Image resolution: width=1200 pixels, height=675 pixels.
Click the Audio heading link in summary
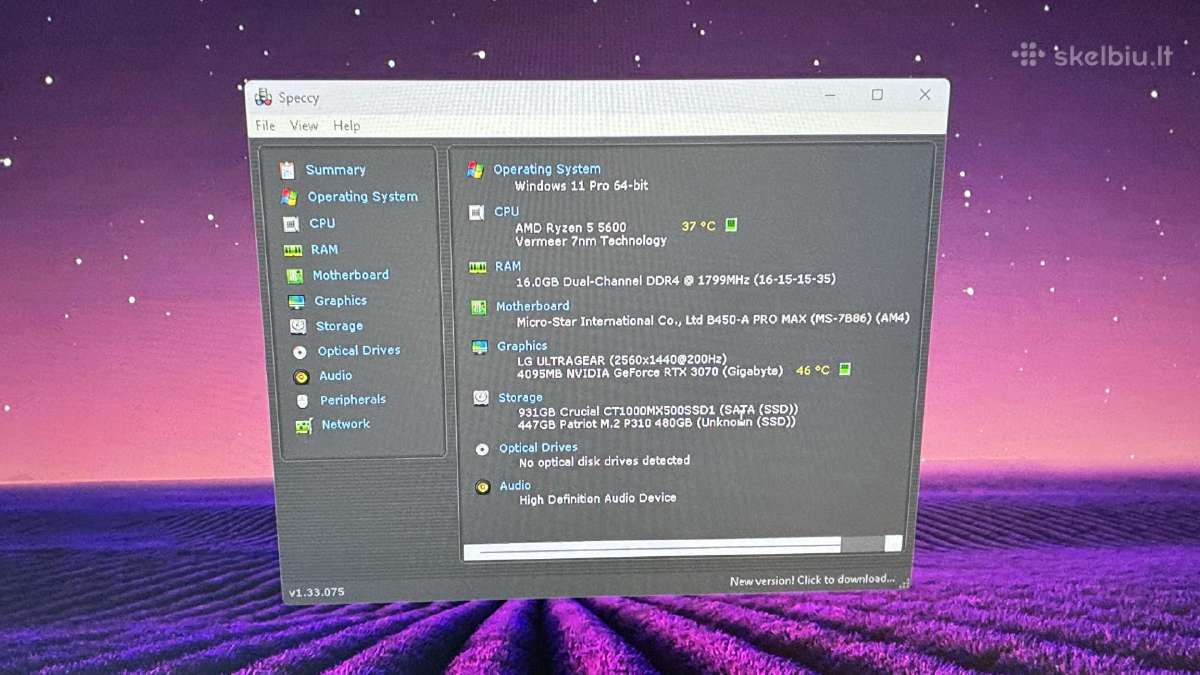(x=515, y=486)
